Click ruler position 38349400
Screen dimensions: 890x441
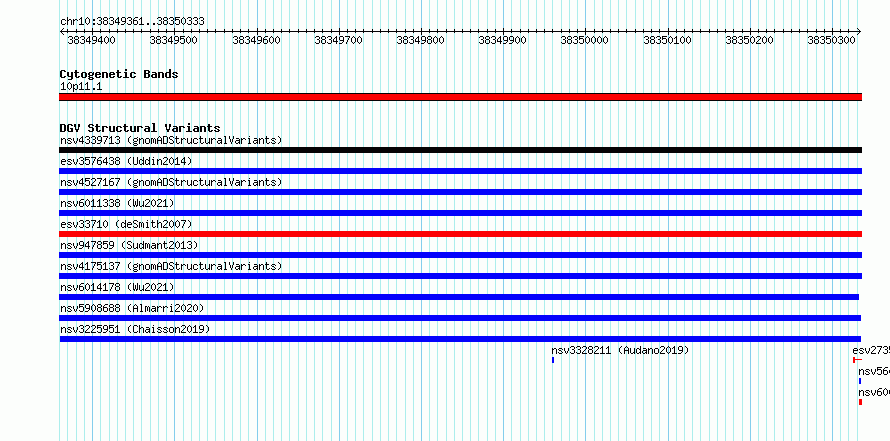[91, 40]
